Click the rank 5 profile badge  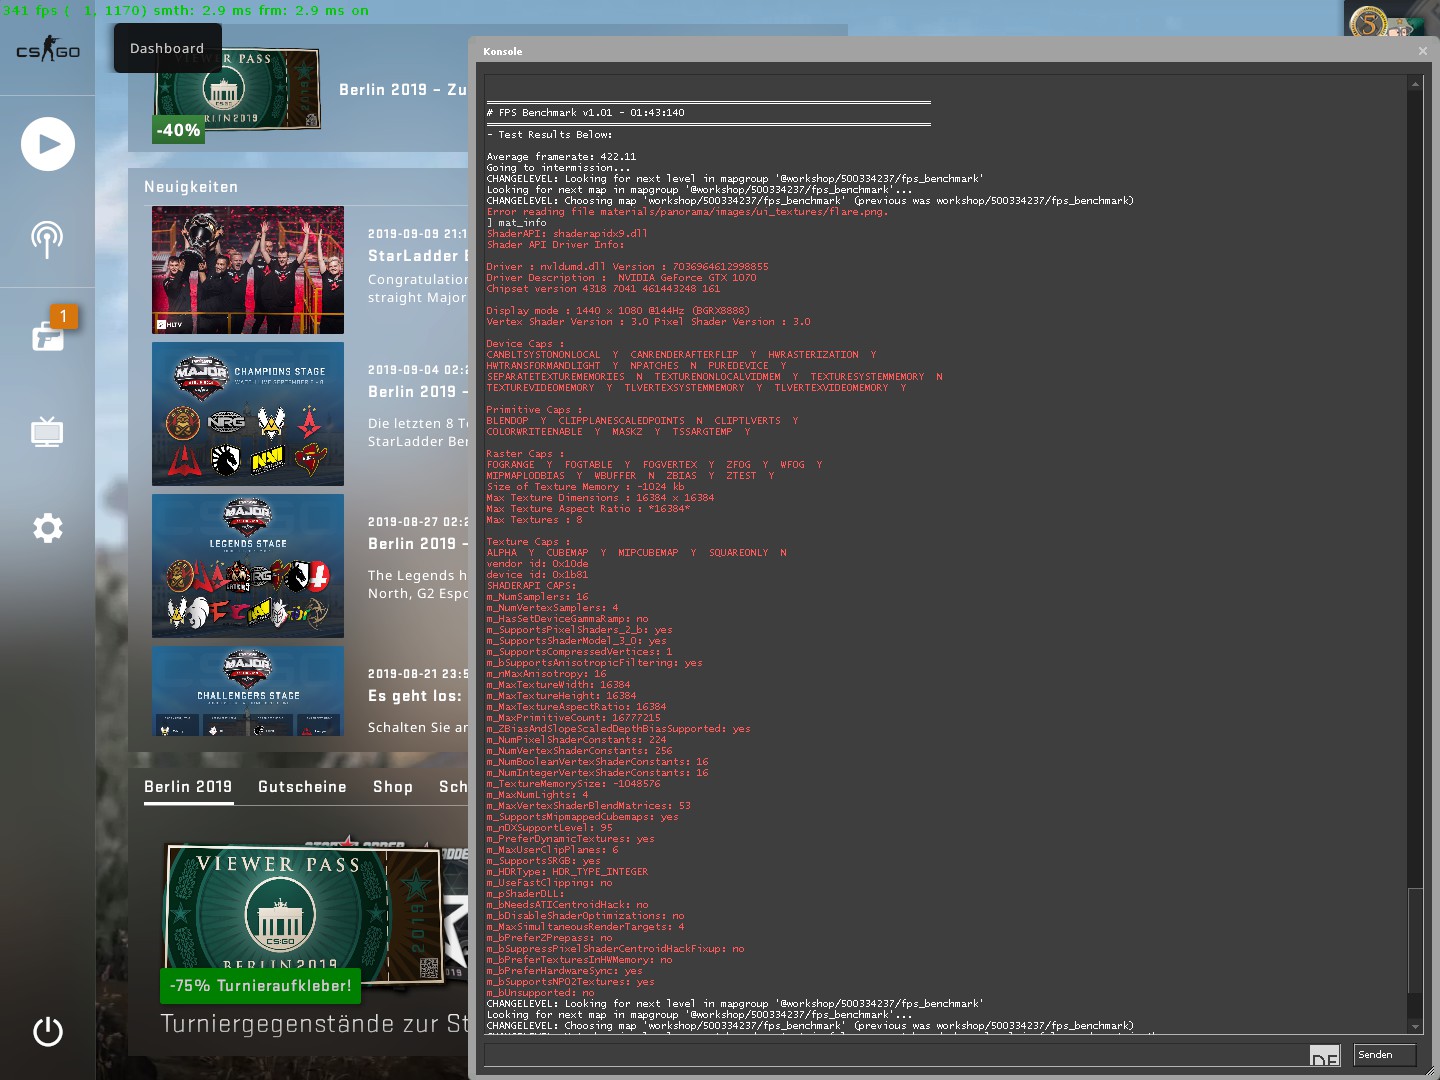coord(1368,22)
